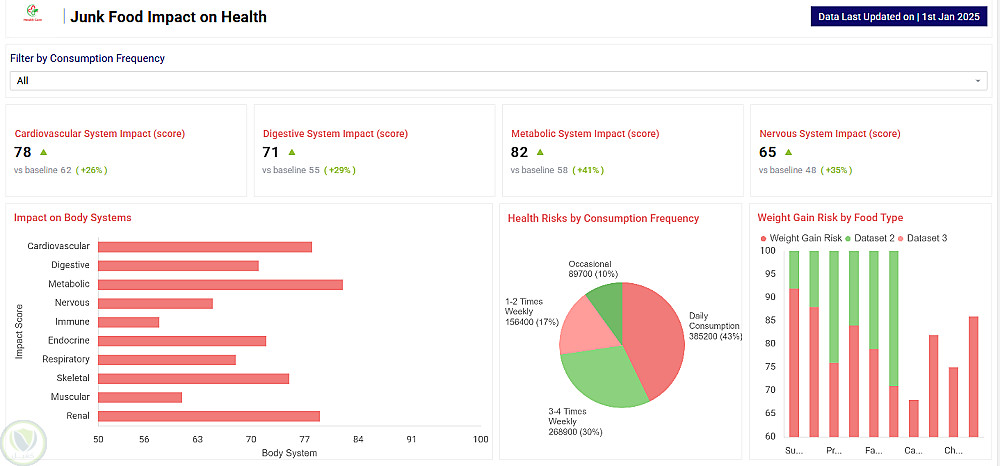Image resolution: width=1000 pixels, height=466 pixels.
Task: Toggle the Dataset 2 legend series
Action: pos(874,238)
